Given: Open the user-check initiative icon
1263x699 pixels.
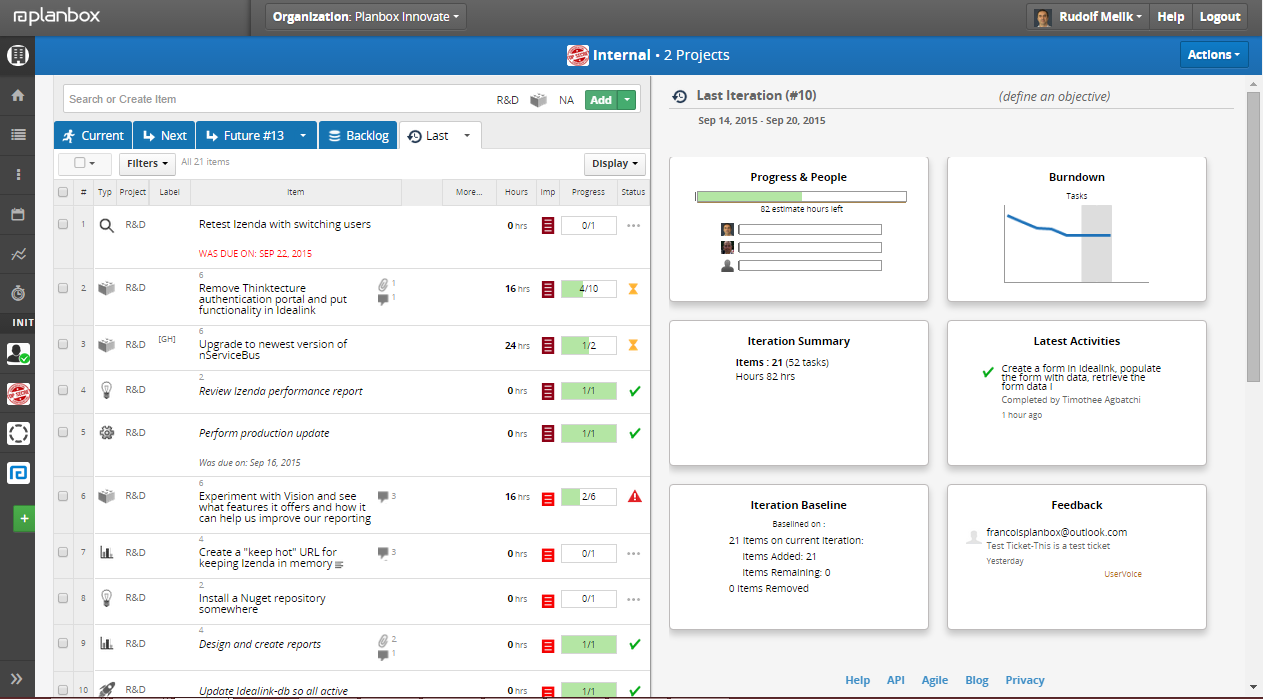Looking at the screenshot, I should (x=17, y=353).
